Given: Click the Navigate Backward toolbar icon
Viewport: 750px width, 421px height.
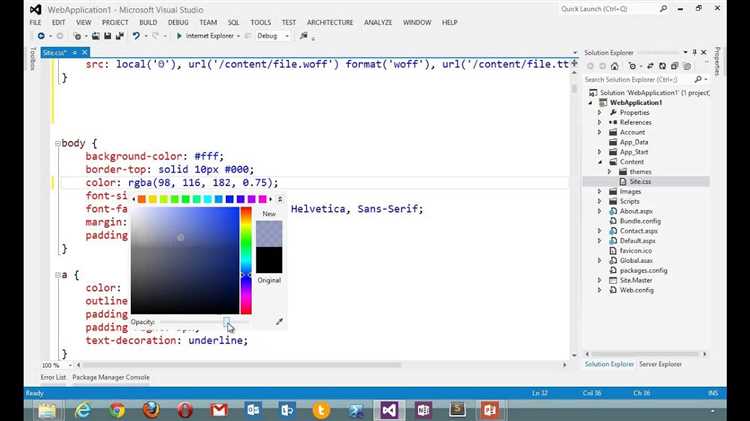Looking at the screenshot, I should click(41, 36).
